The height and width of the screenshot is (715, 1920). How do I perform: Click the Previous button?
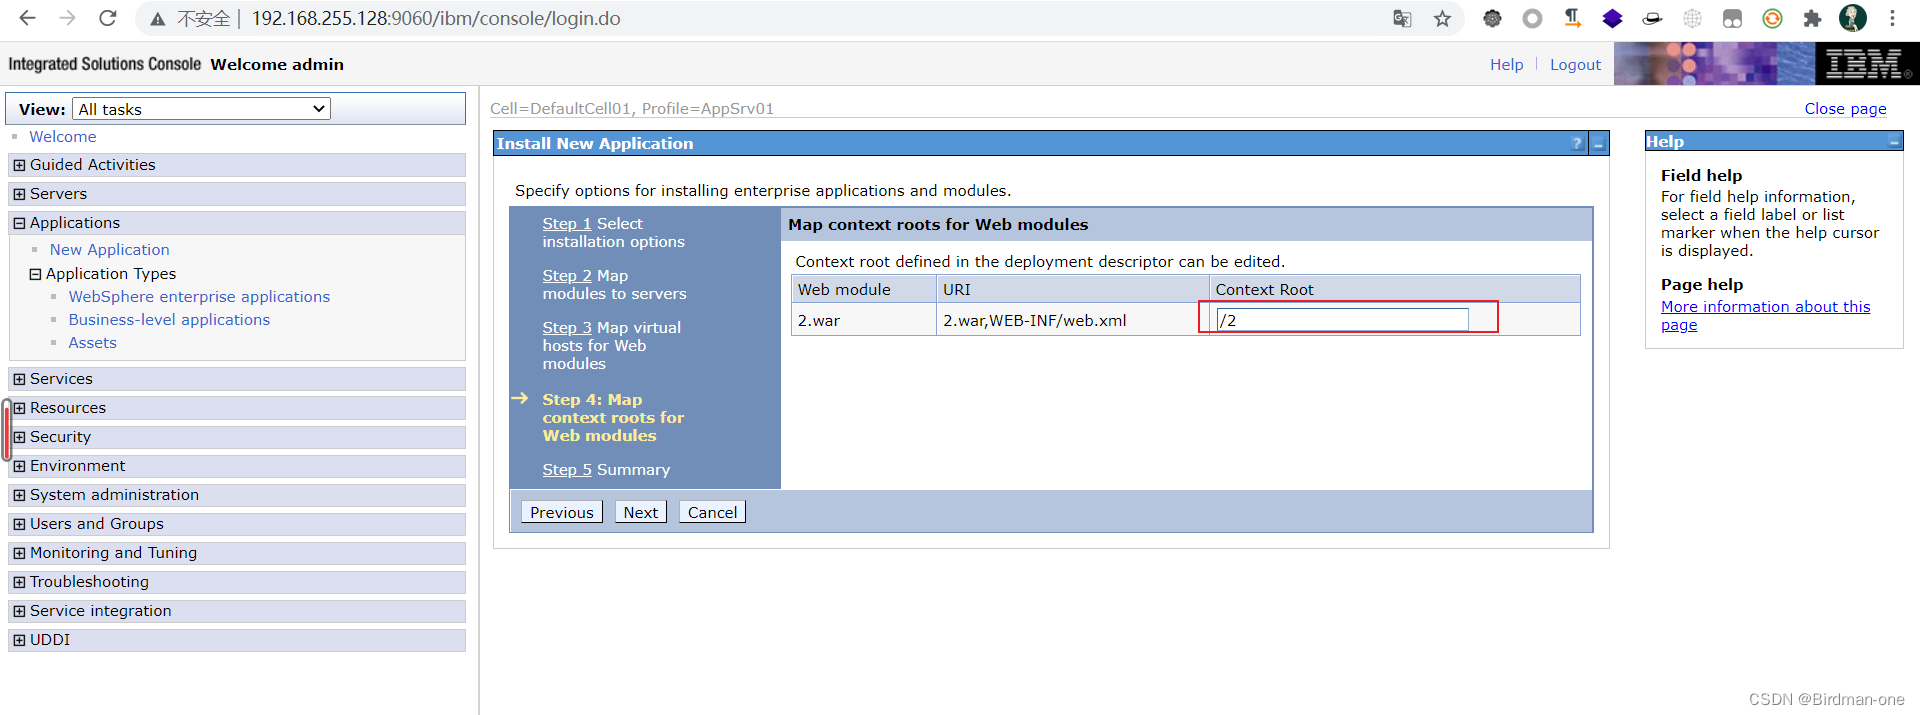click(562, 512)
